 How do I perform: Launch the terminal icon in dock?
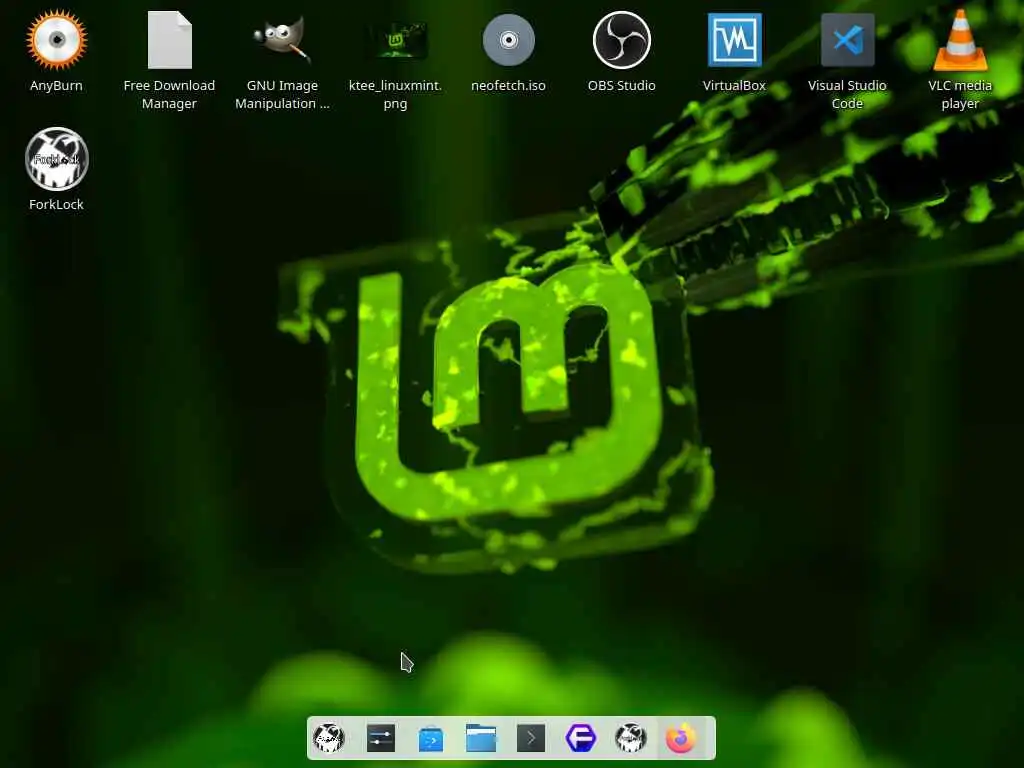pos(531,739)
